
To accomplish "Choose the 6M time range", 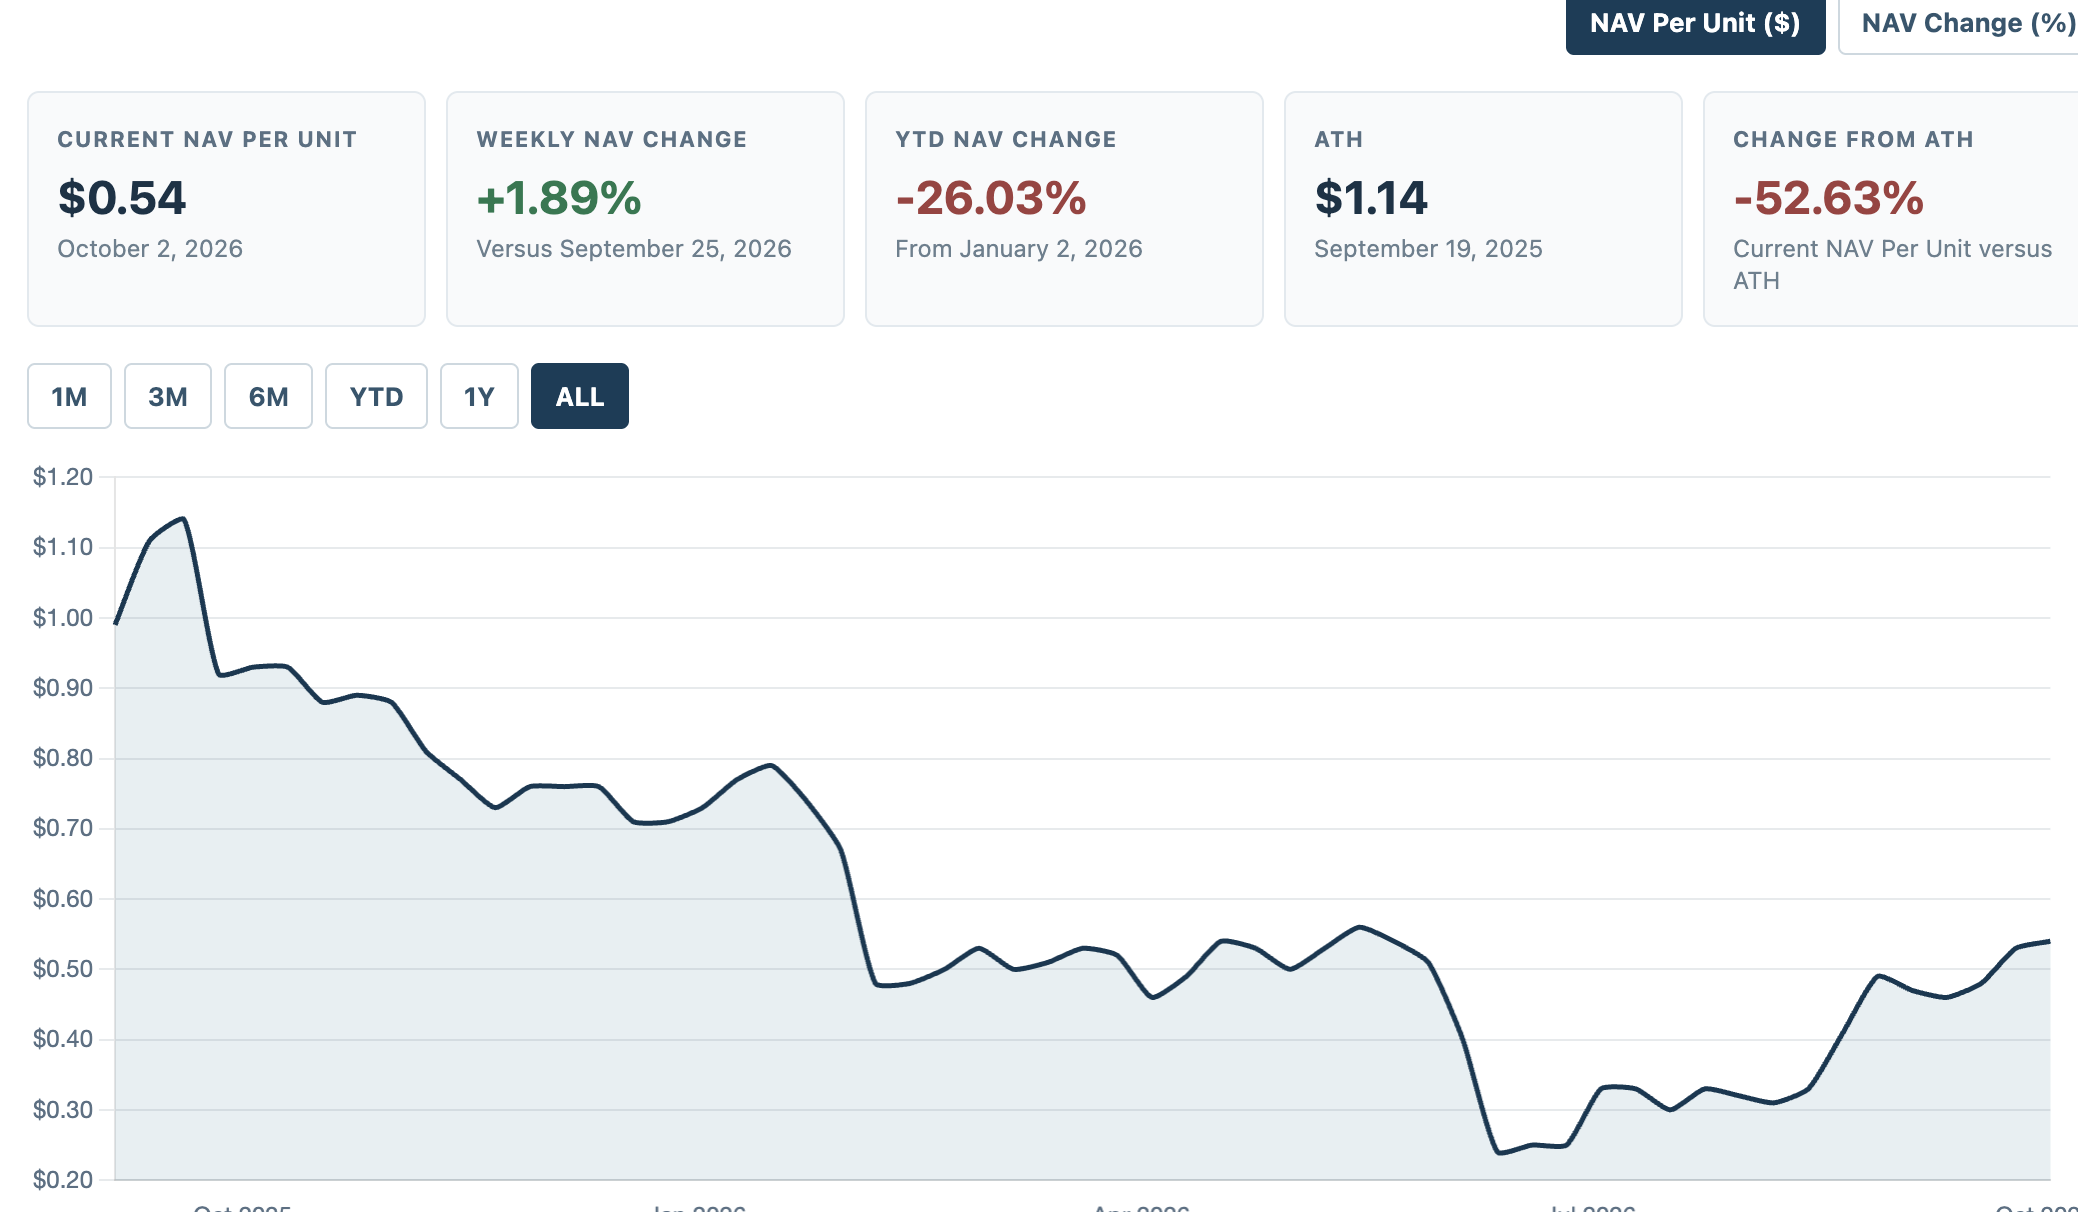I will tap(268, 396).
